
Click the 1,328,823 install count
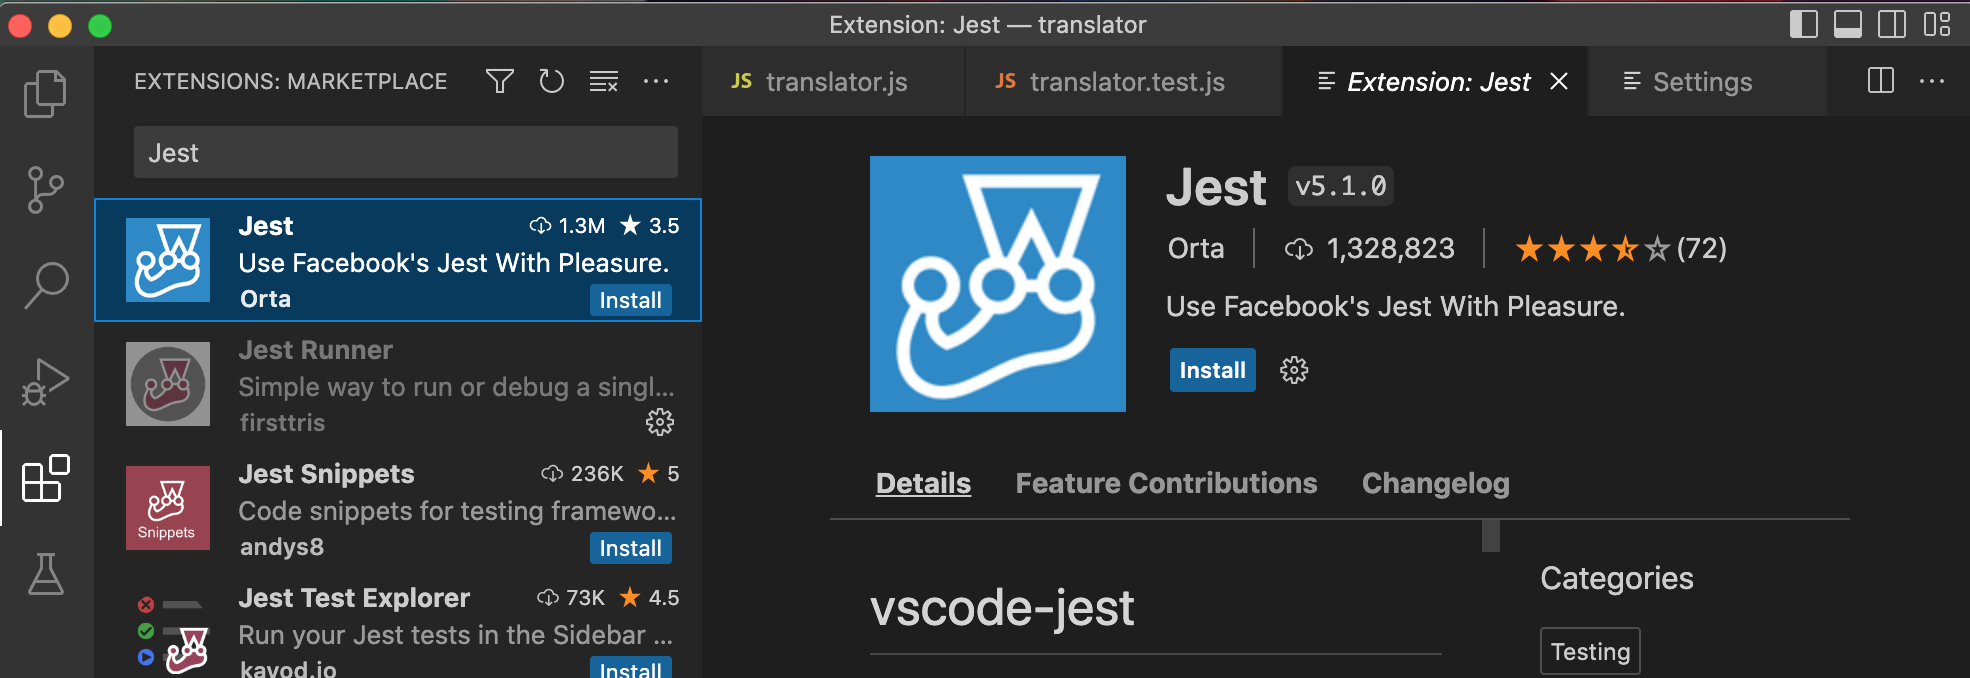(1370, 248)
